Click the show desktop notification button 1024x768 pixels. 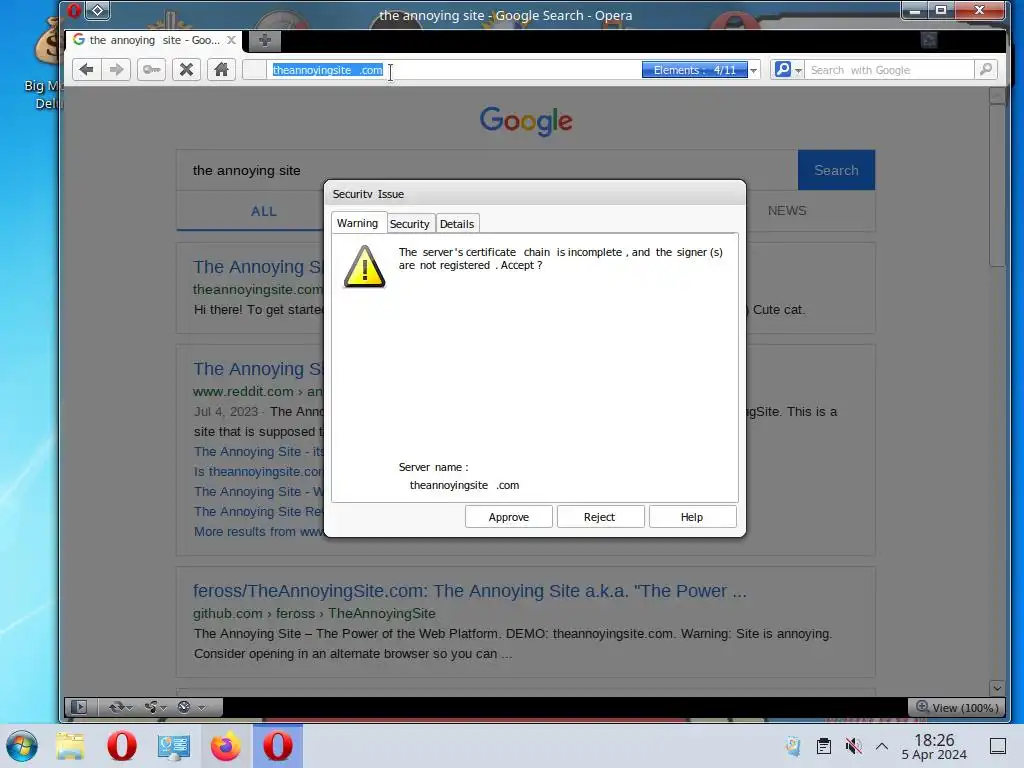coord(998,746)
